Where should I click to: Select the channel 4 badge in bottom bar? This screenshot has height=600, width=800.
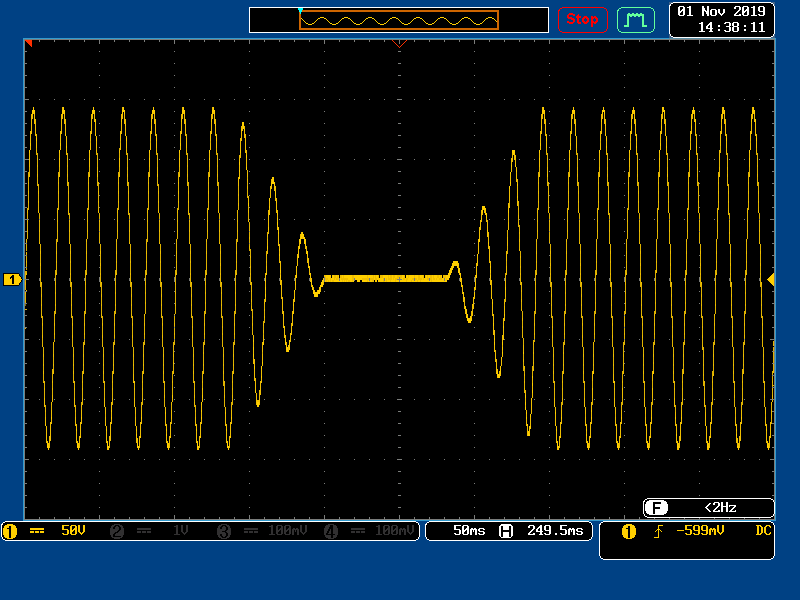tap(331, 531)
